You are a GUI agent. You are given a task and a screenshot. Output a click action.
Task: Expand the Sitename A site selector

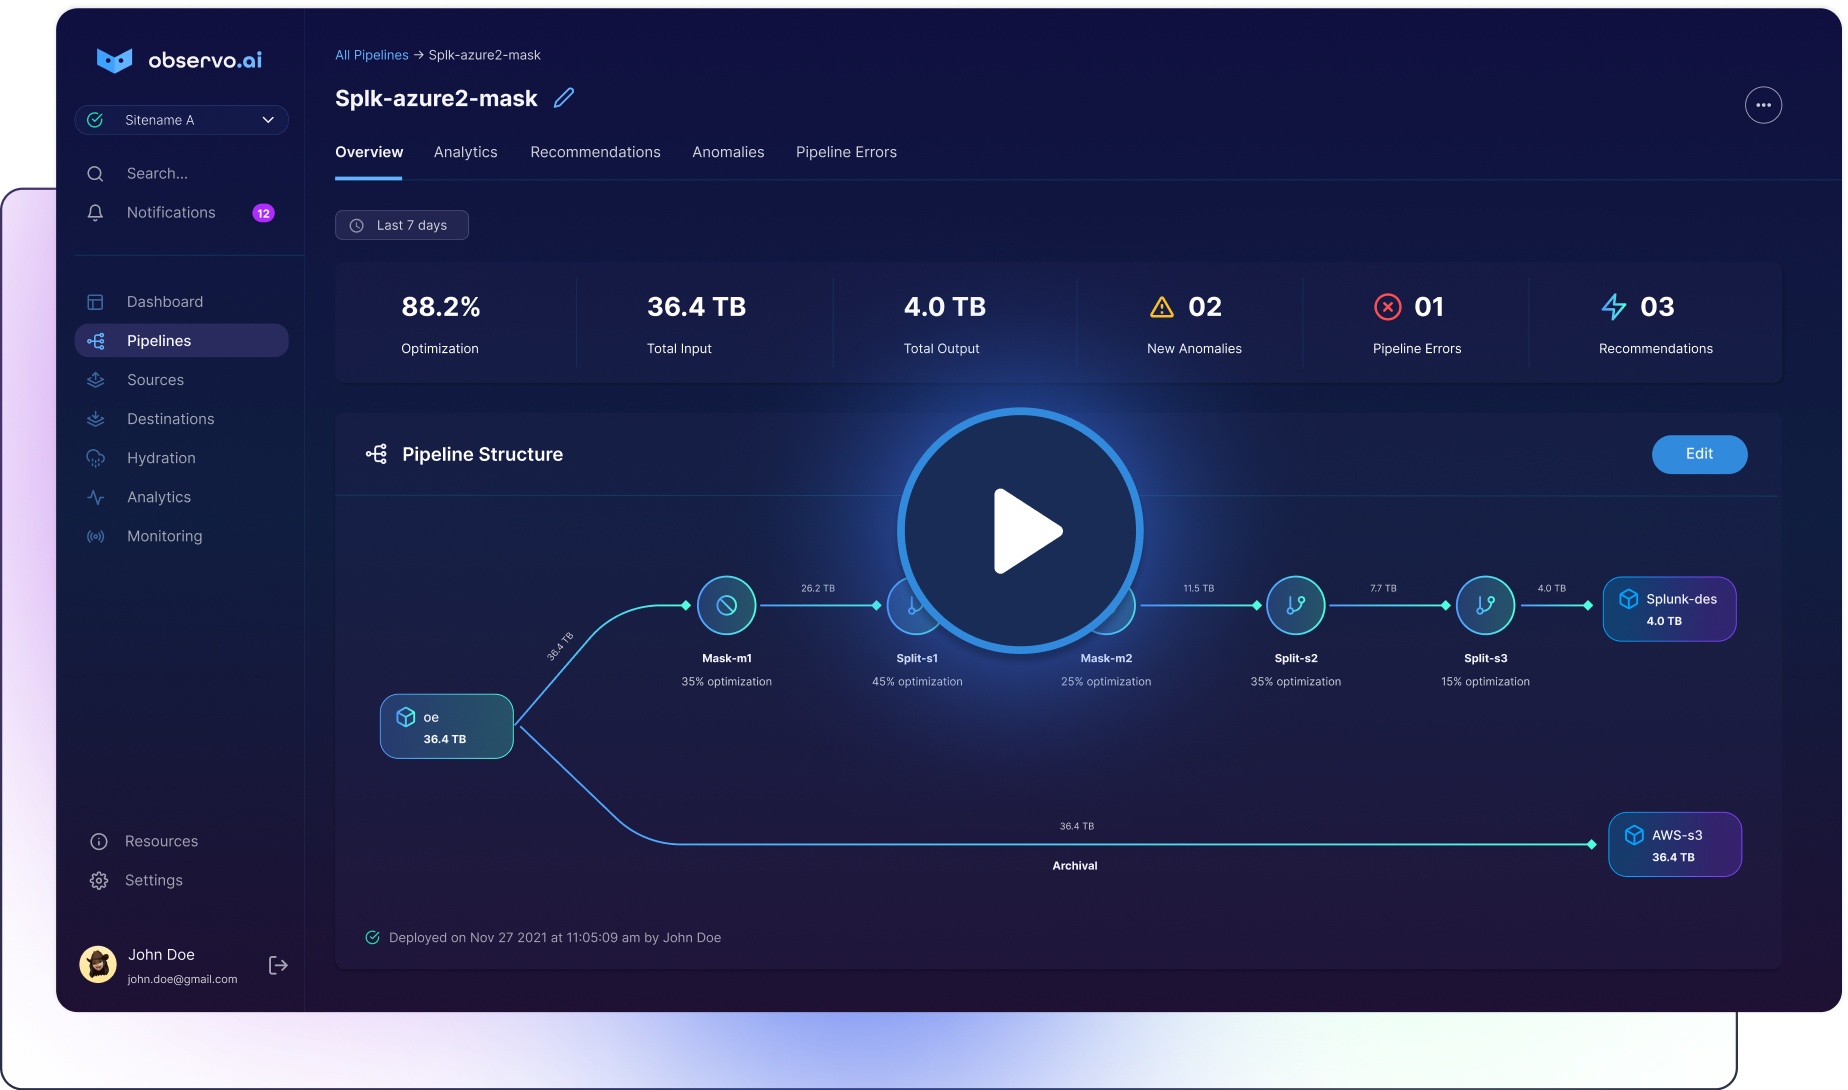(180, 119)
